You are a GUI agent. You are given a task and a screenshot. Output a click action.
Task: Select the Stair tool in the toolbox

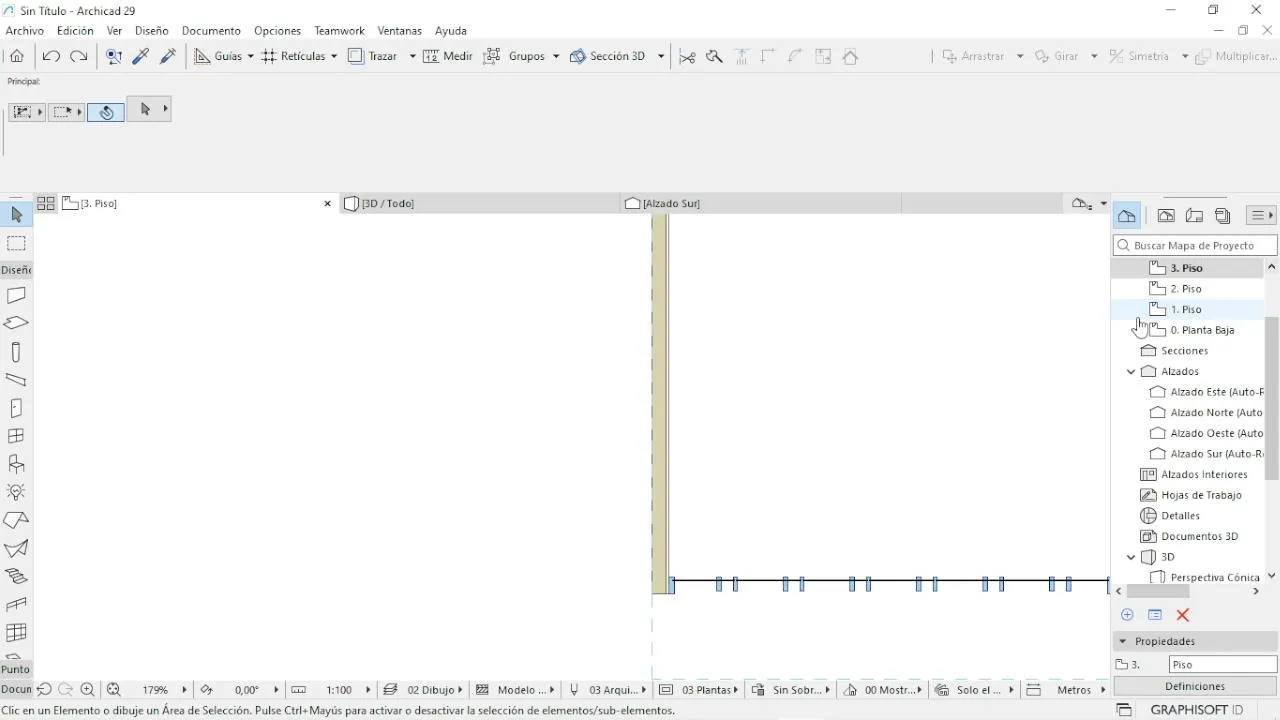tap(16, 576)
